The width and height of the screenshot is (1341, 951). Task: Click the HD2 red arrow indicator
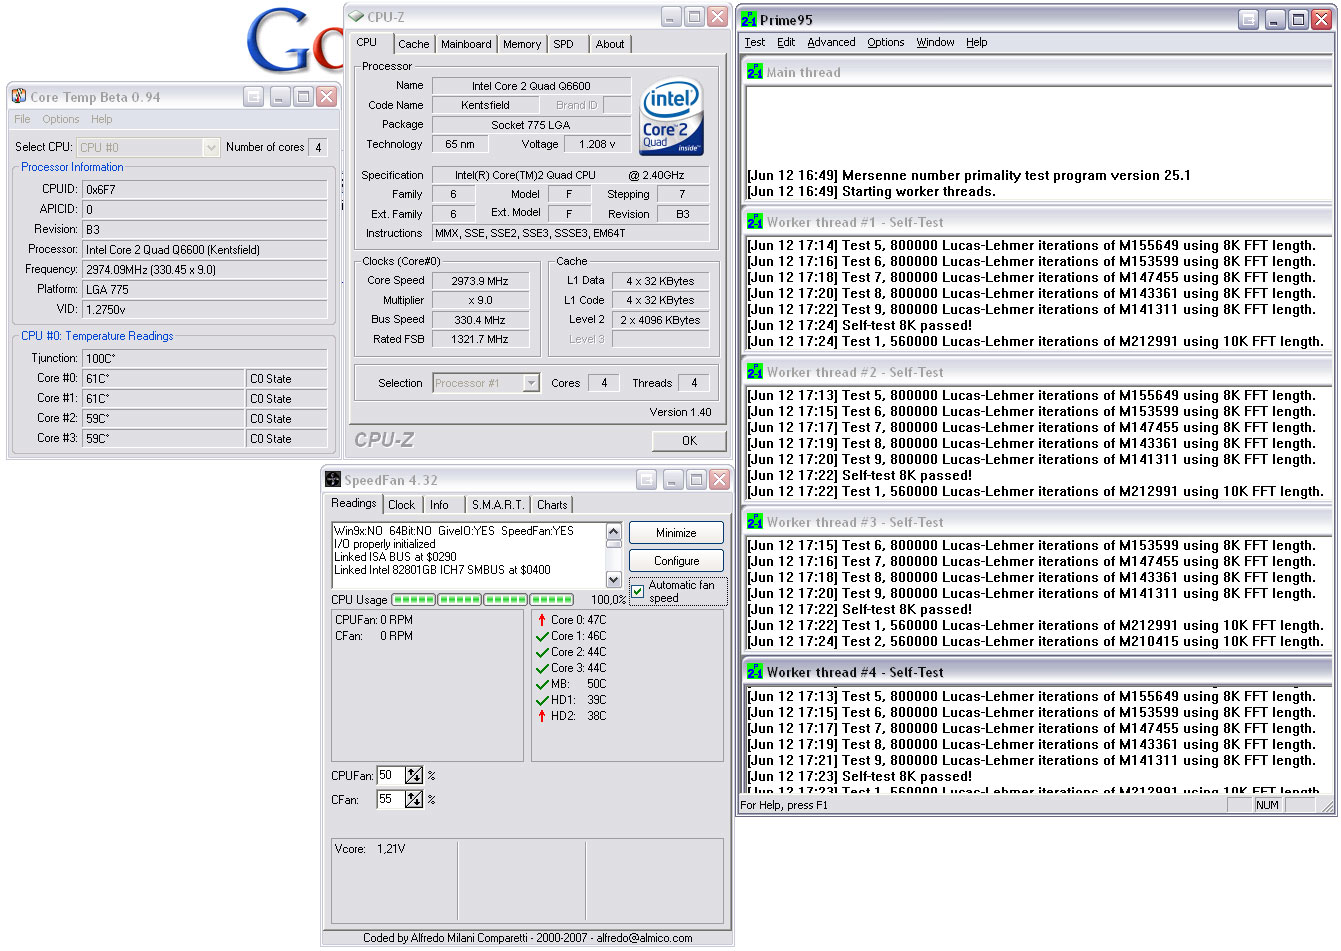[x=542, y=716]
